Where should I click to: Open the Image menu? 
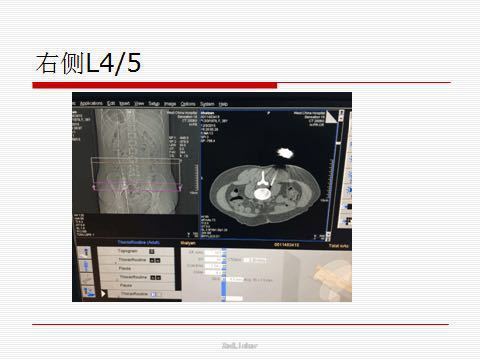coord(170,104)
